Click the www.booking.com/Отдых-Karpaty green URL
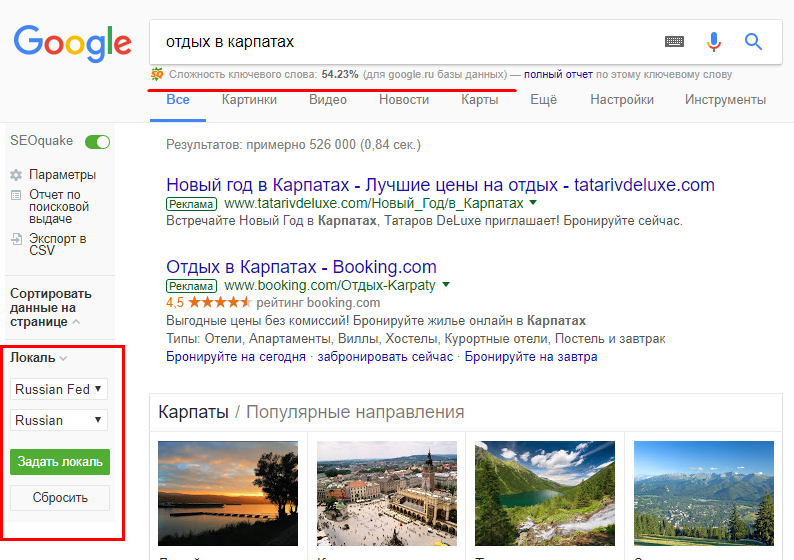Viewport: 794px width, 560px height. pos(330,285)
